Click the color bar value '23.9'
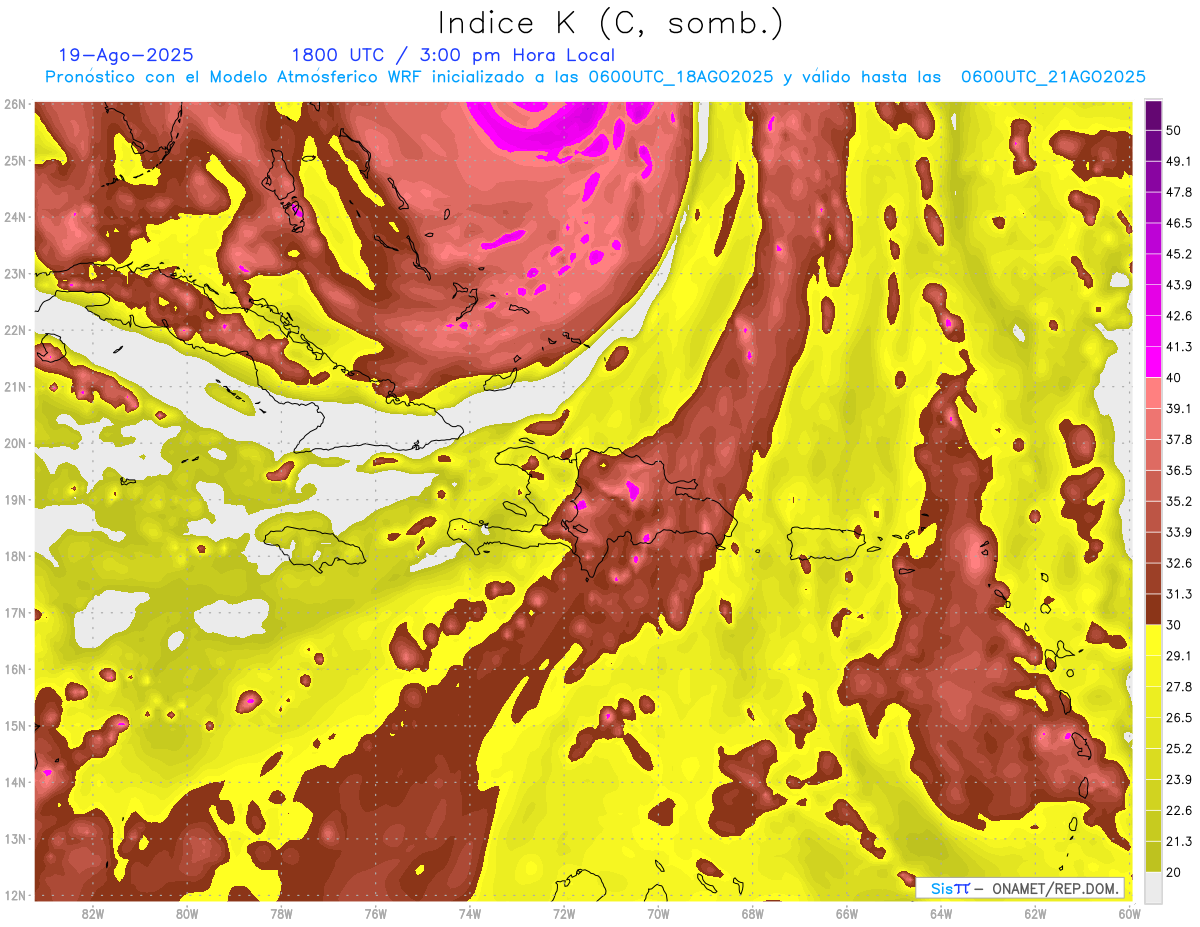The width and height of the screenshot is (1200, 927). coord(1178,779)
